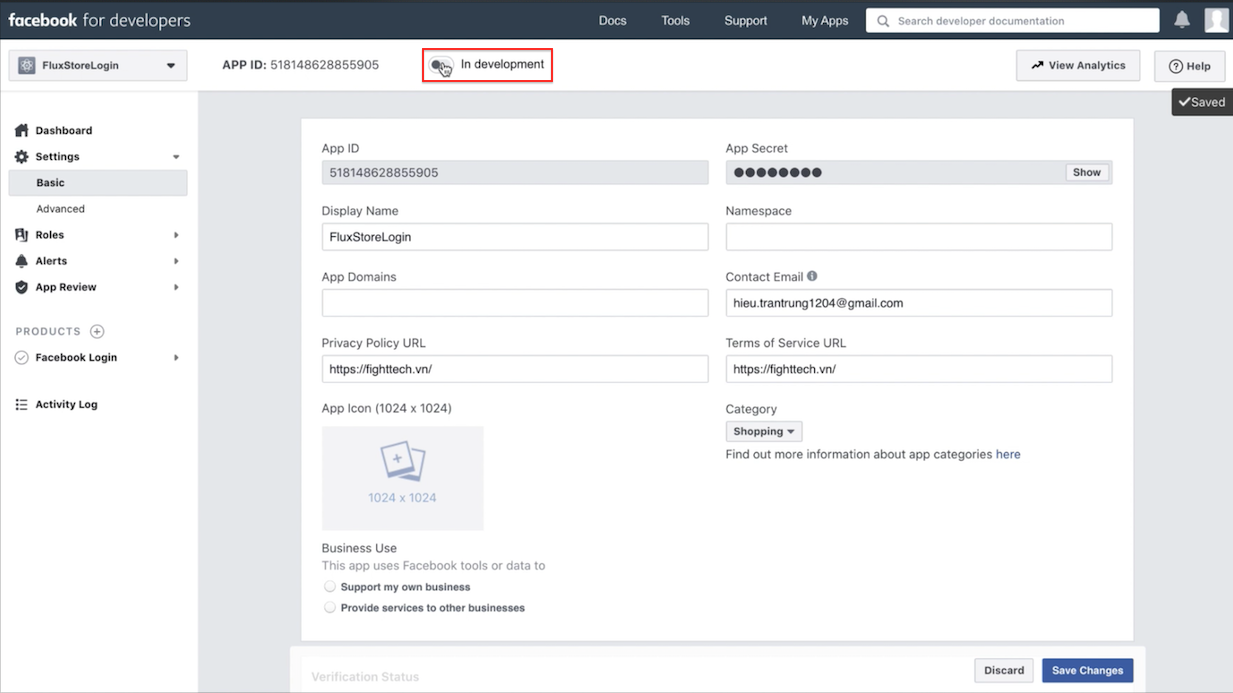Open the Support menu
Image resolution: width=1233 pixels, height=693 pixels.
745,21
